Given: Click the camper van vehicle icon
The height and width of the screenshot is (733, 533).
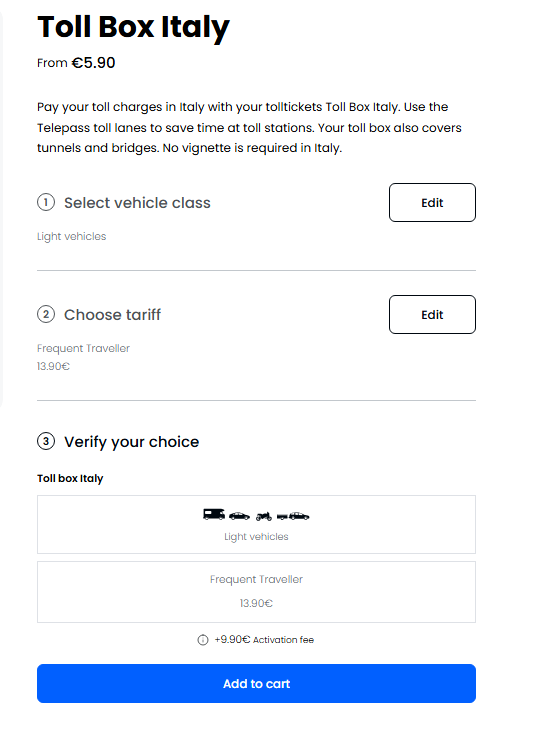Looking at the screenshot, I should click(214, 515).
